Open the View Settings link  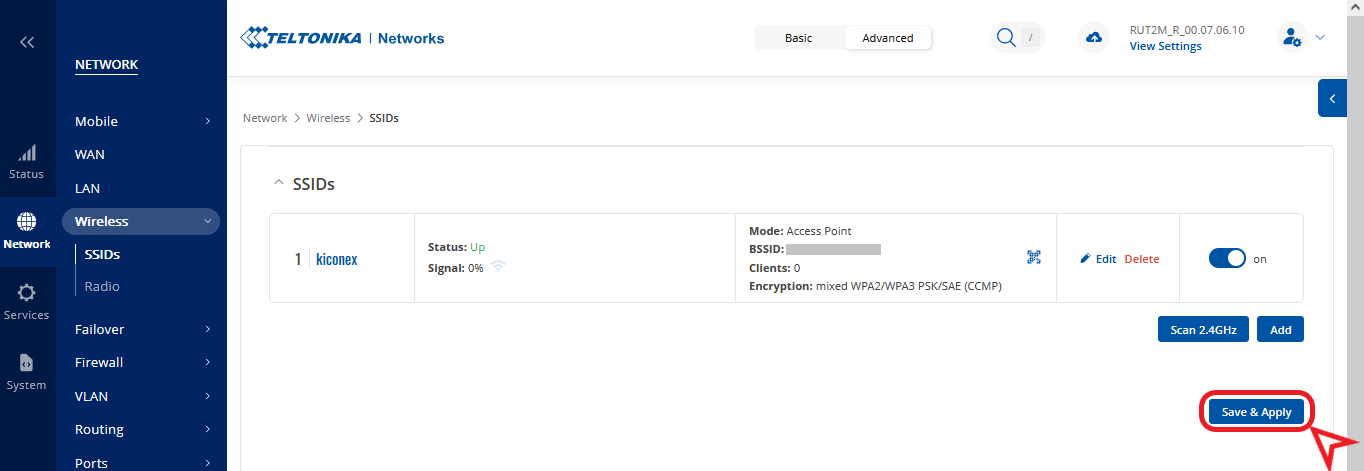tap(1165, 46)
